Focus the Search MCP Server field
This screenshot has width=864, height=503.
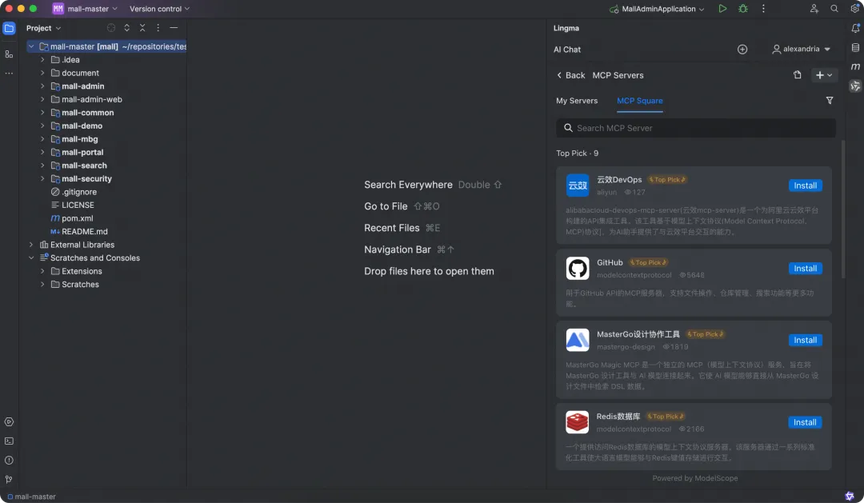pos(695,128)
